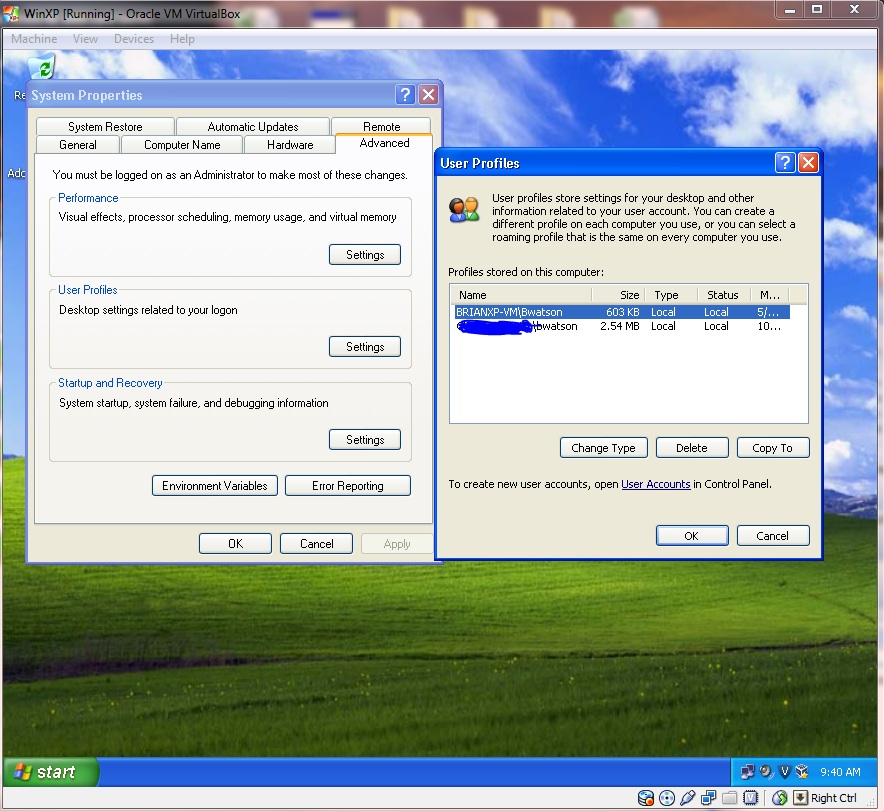
Task: Click the volume speaker icon in system tray
Action: point(764,772)
